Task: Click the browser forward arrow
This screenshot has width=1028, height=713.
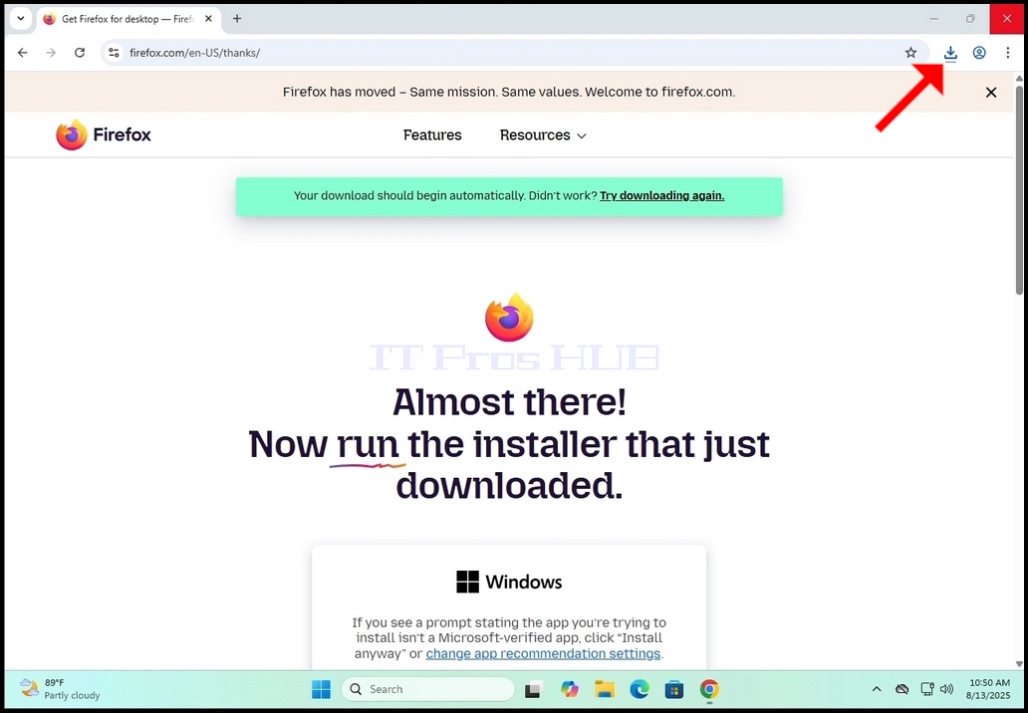Action: pos(51,53)
